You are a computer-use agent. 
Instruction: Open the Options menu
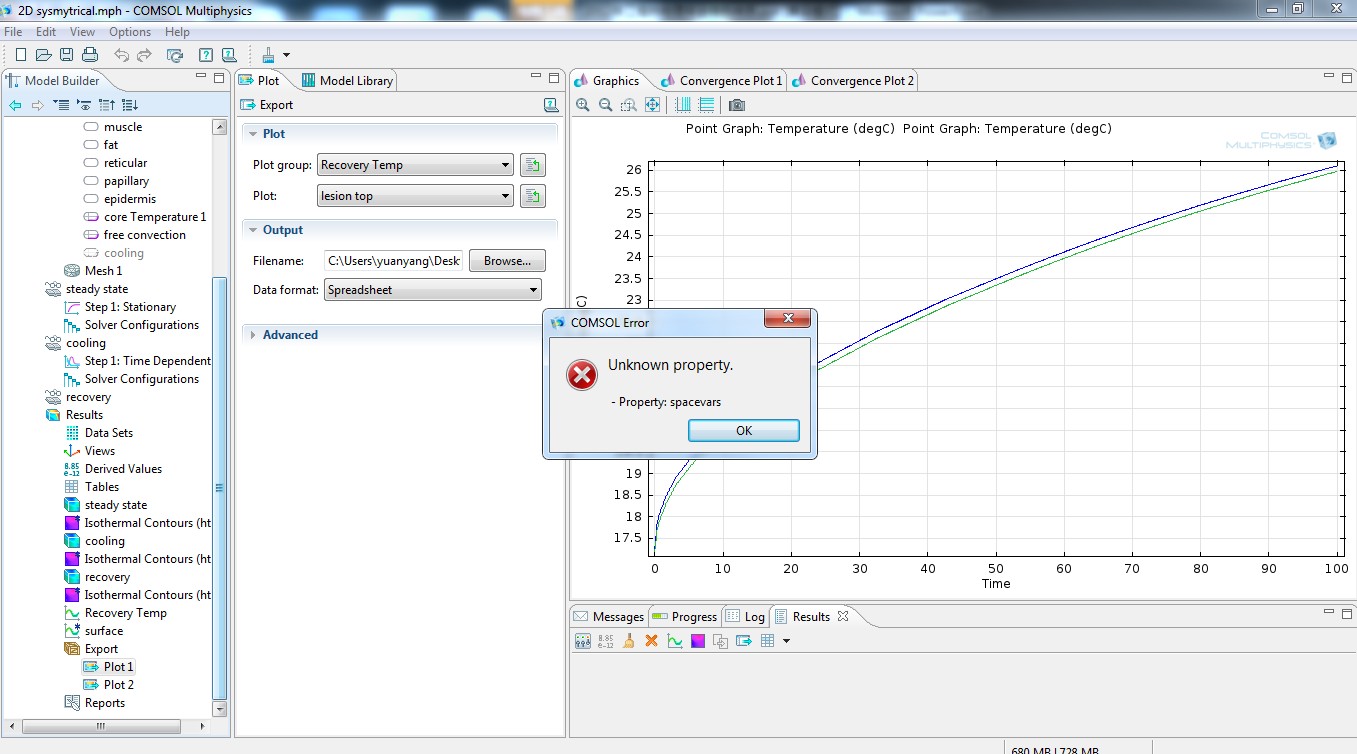click(x=130, y=32)
